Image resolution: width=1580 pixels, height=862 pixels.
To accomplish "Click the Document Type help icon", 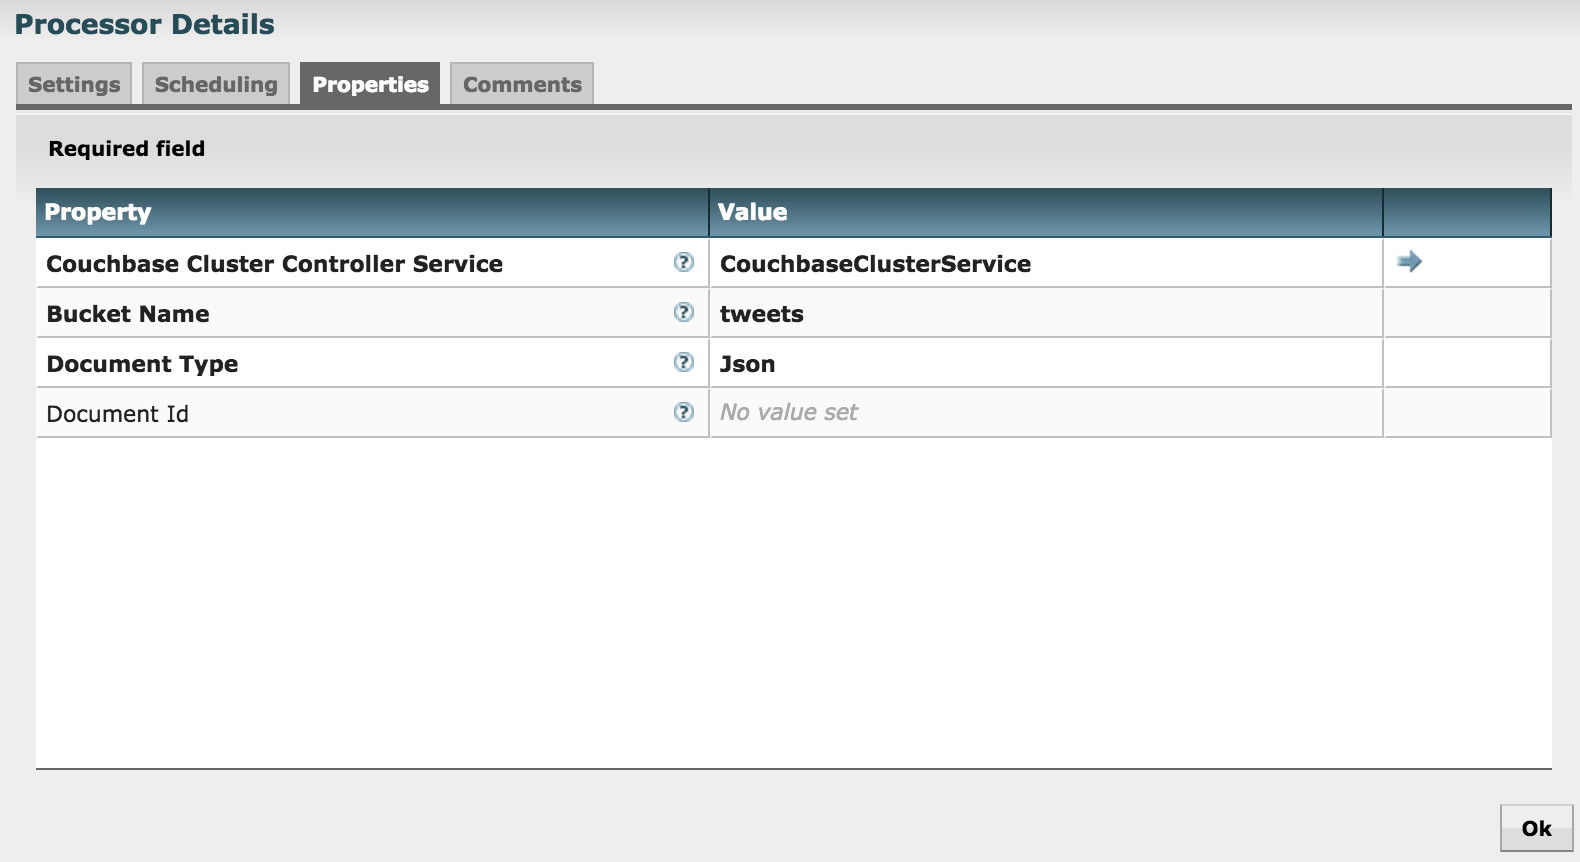I will click(684, 362).
